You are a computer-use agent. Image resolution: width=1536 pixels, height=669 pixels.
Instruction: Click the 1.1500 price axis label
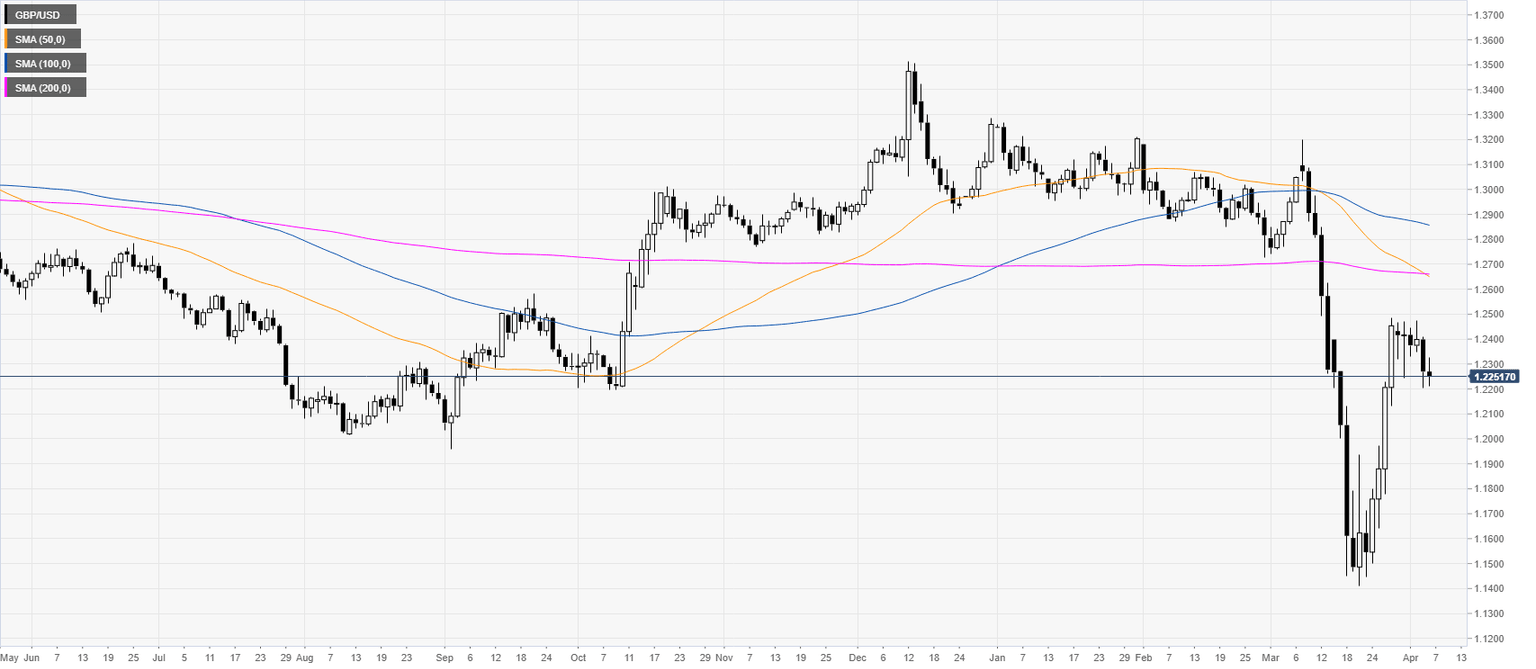1487,564
